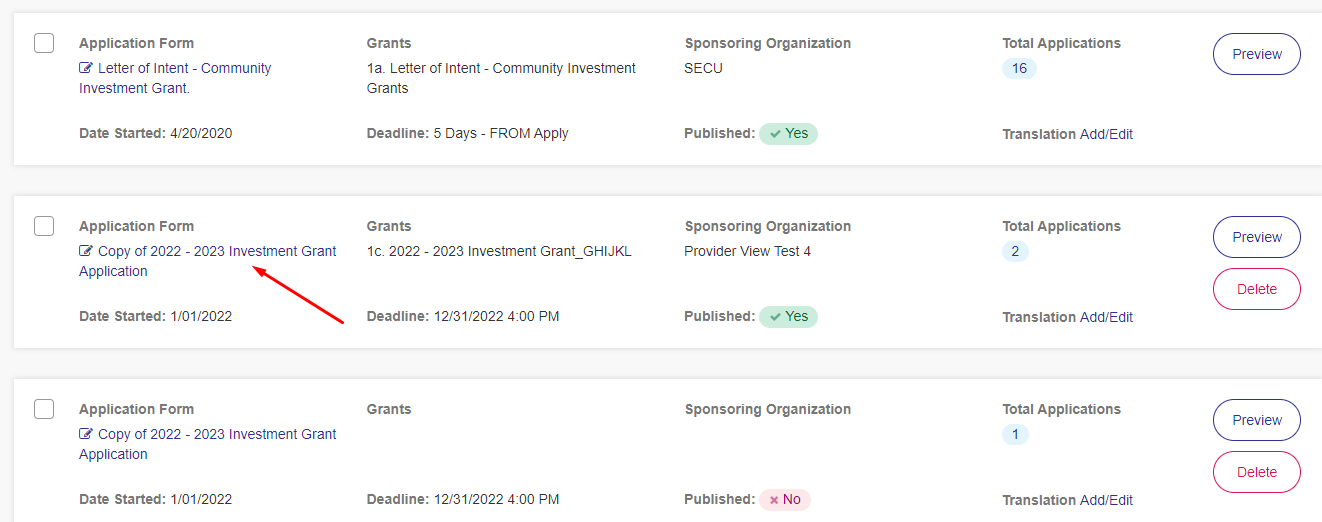
Task: Click Add/Edit translation for SECU form
Action: (1106, 134)
